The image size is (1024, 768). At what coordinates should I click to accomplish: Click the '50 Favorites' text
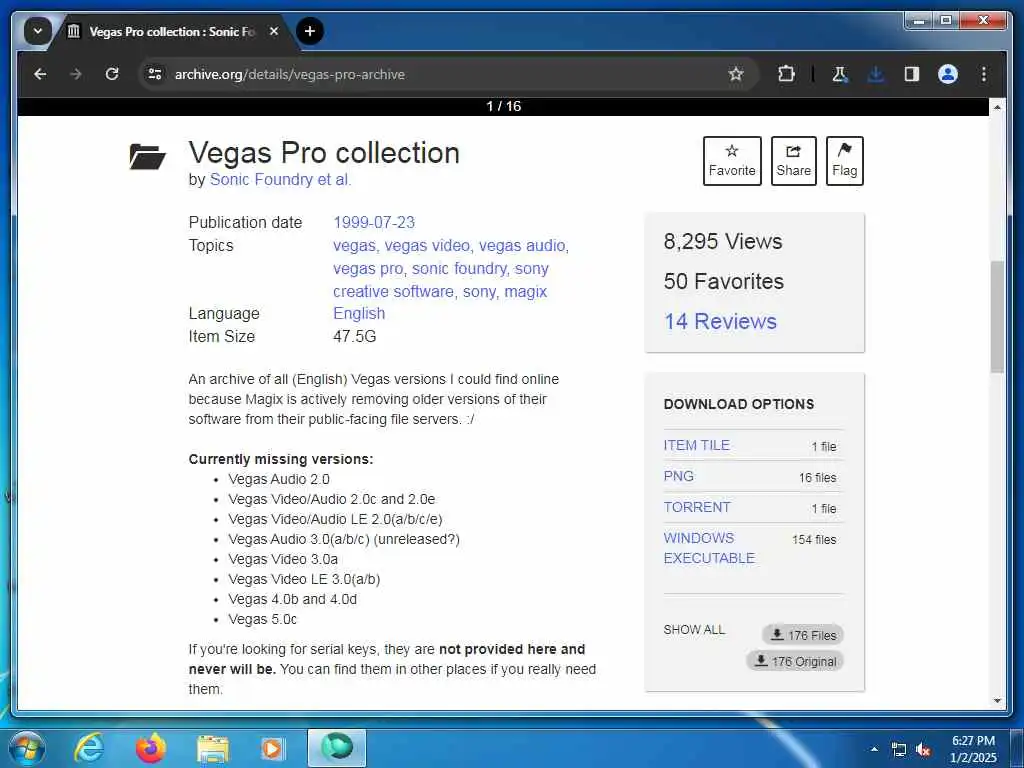[x=724, y=281]
